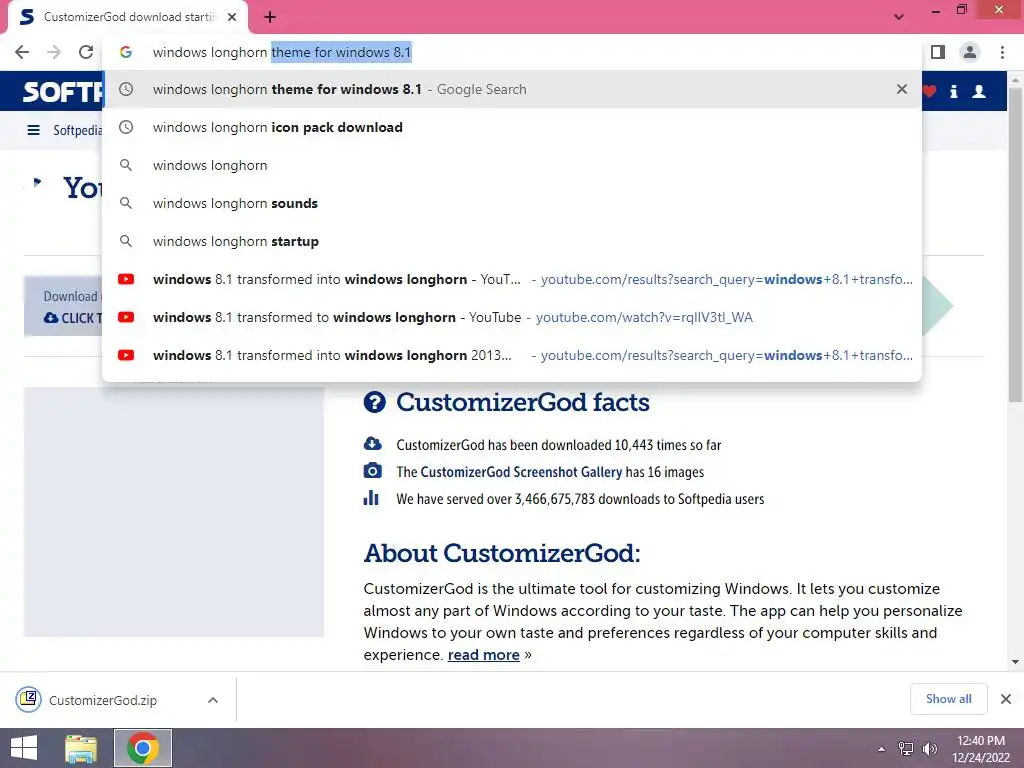Toggle the browser side panel
The width and height of the screenshot is (1024, 768).
pyautogui.click(x=938, y=52)
